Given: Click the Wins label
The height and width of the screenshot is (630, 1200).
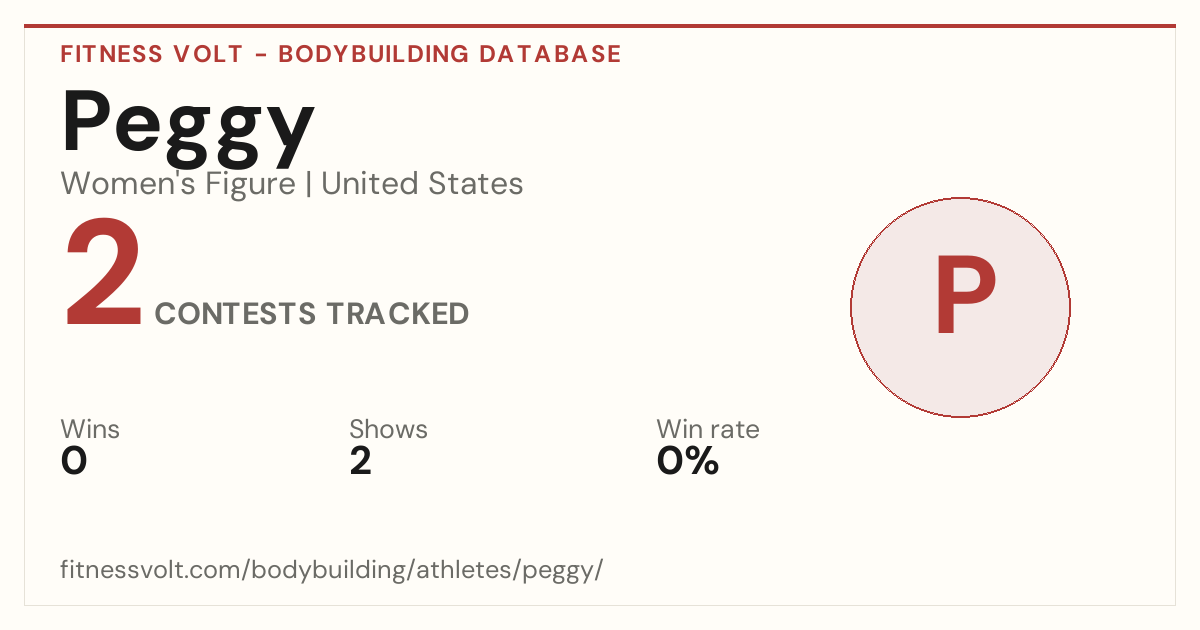Looking at the screenshot, I should click(90, 429).
